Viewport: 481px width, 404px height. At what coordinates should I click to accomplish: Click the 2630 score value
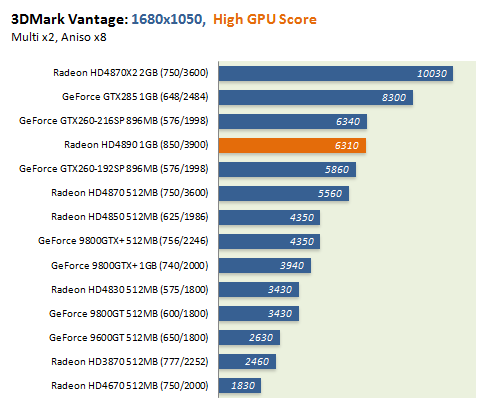(x=261, y=338)
